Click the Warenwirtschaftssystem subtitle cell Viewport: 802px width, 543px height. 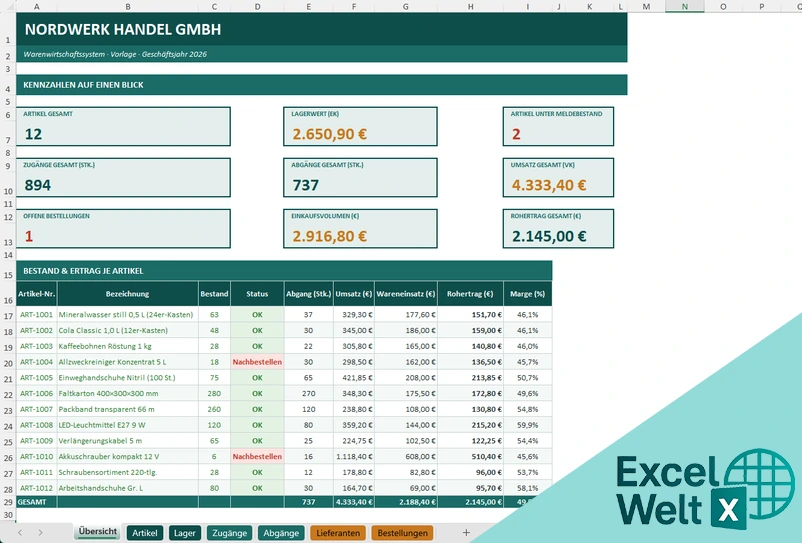[321, 54]
